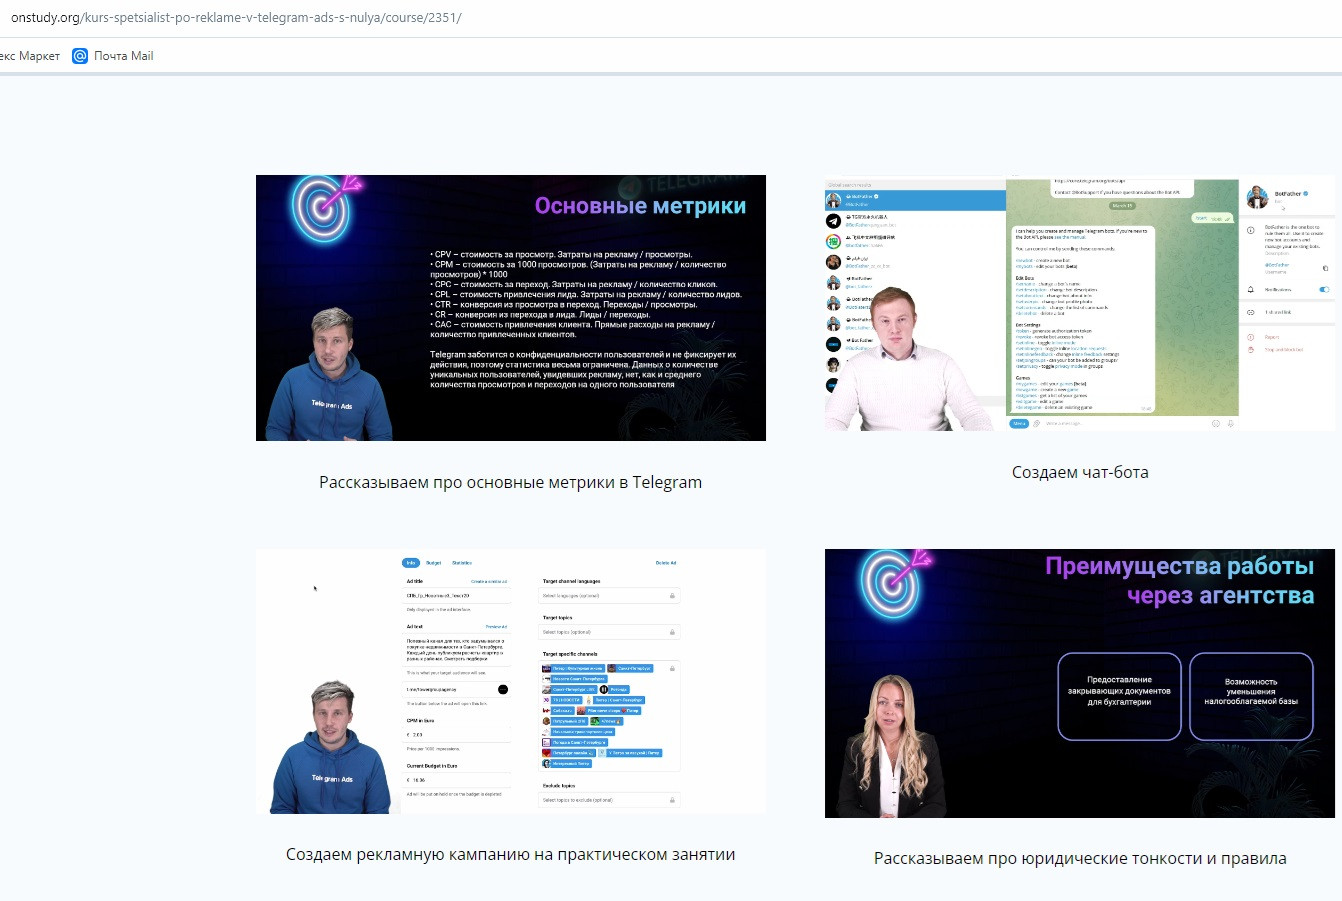Click the target logo in the agency slide

892,583
